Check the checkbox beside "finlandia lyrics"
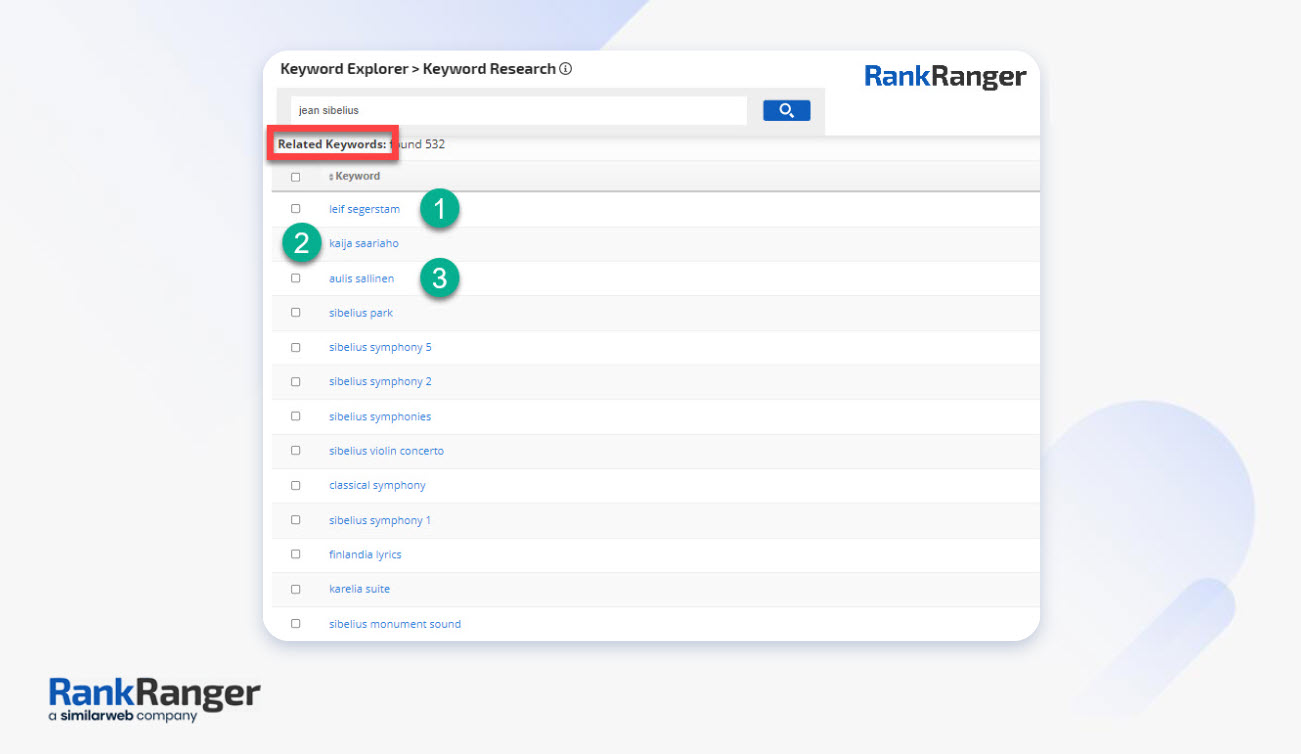Viewport: 1301px width, 754px height. click(x=295, y=554)
